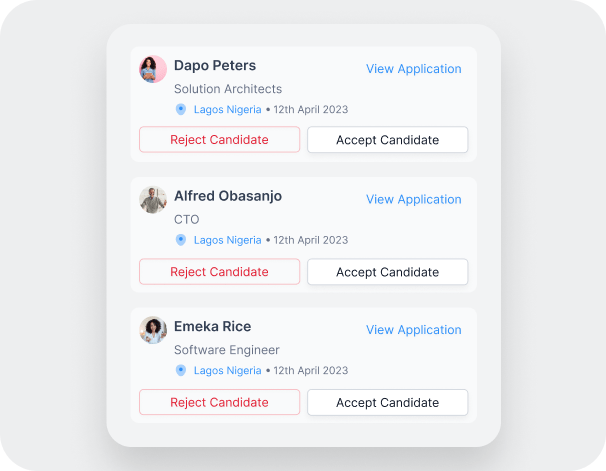The height and width of the screenshot is (471, 606).
Task: Reject Candidate Alfred Obasanjo
Action: (x=220, y=272)
